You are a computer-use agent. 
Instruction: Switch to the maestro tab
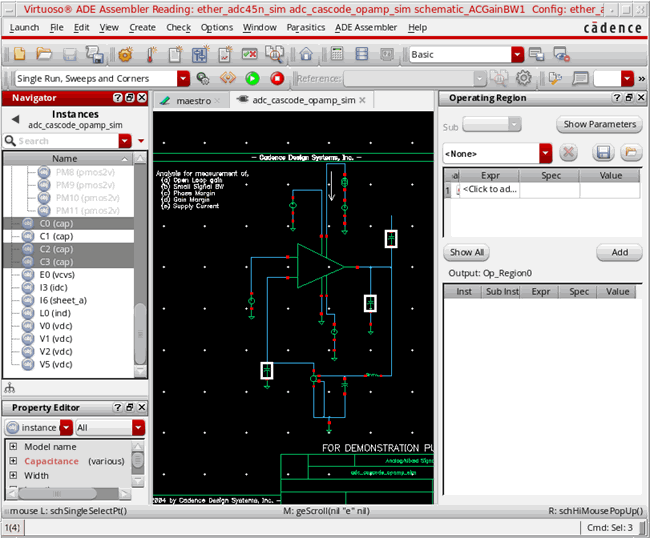coord(192,100)
